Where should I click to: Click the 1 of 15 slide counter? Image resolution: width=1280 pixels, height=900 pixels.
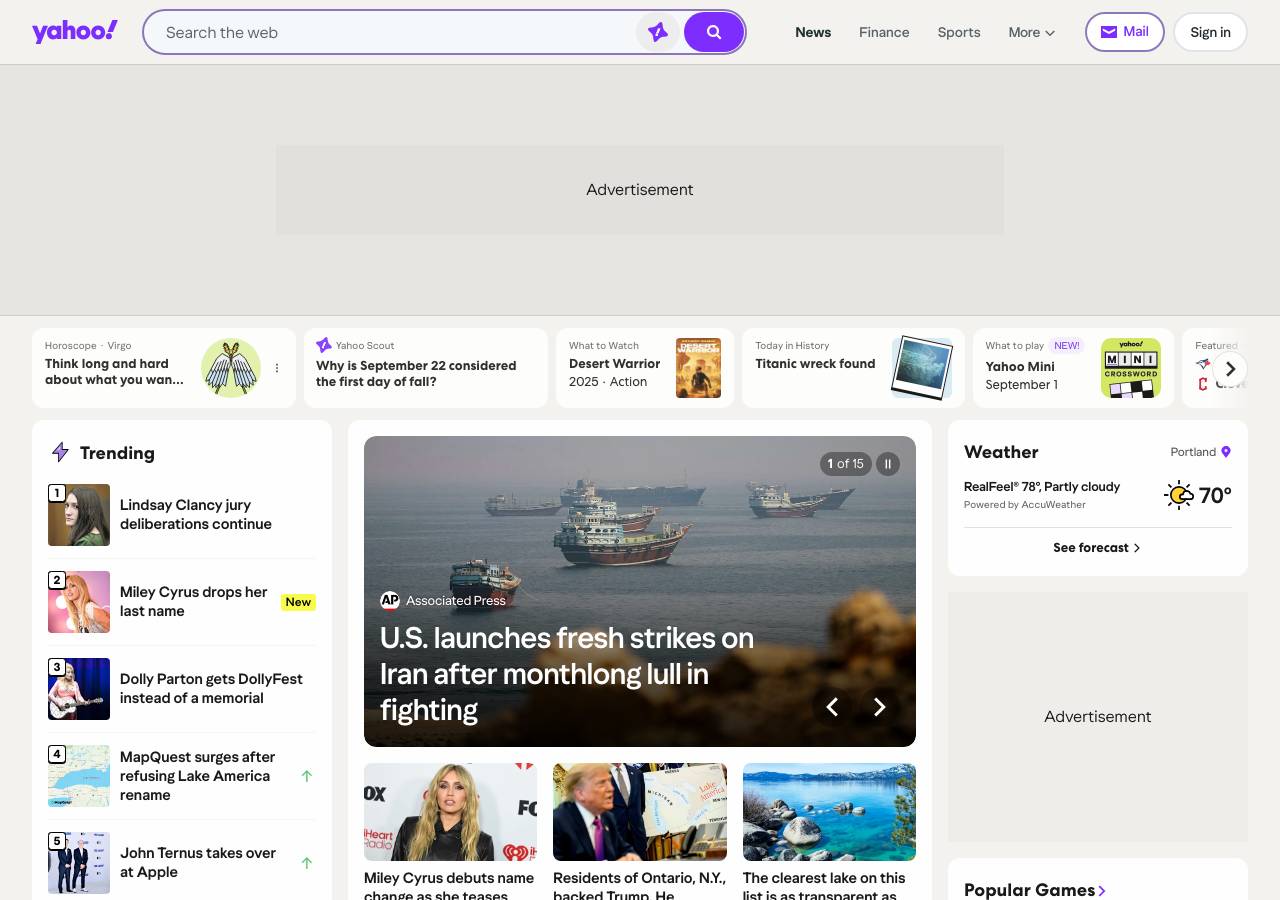tap(846, 464)
